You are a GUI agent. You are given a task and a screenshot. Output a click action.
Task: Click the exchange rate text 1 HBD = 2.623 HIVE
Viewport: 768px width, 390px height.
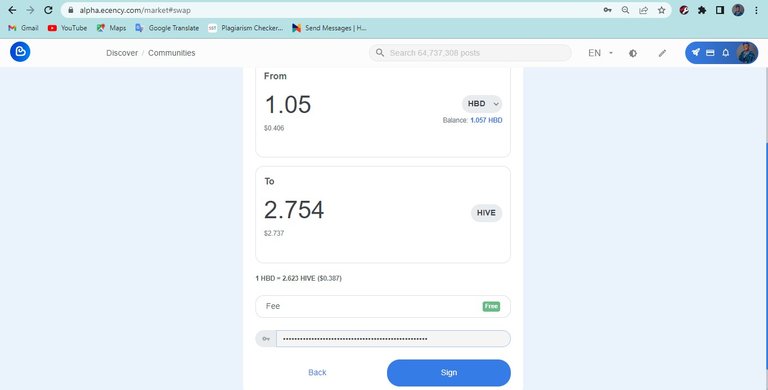point(299,278)
